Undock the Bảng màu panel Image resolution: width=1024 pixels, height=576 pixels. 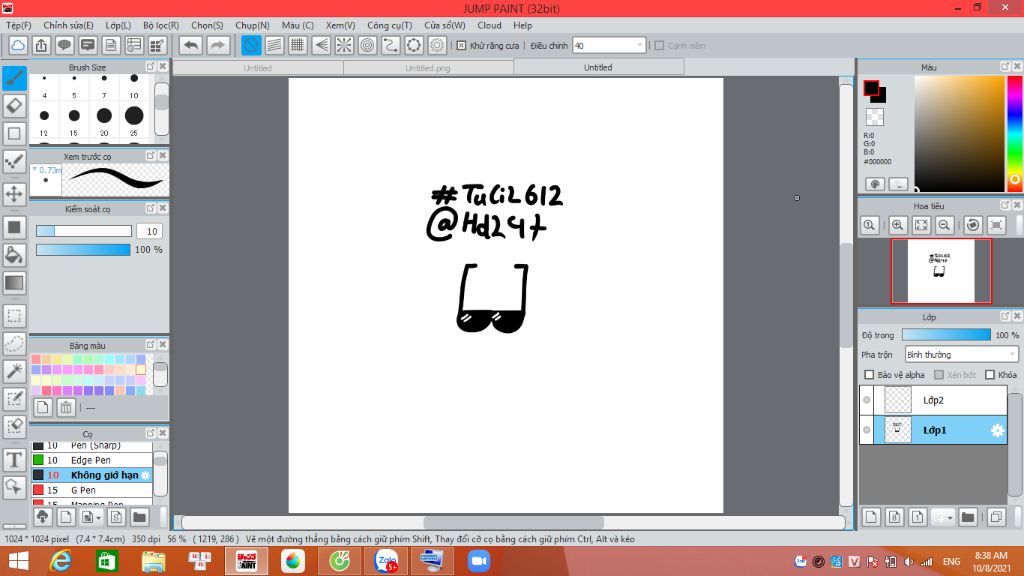tap(151, 345)
